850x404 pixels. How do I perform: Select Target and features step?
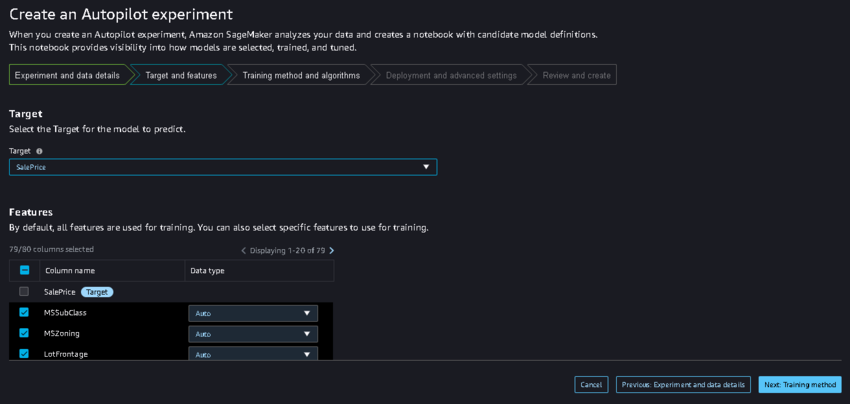(x=181, y=75)
